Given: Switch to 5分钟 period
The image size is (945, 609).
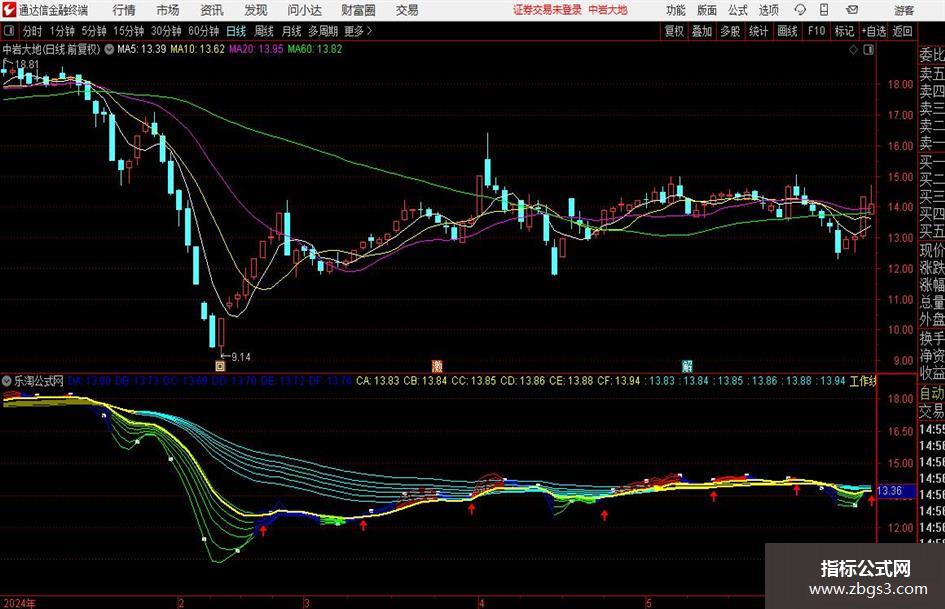Looking at the screenshot, I should point(93,31).
